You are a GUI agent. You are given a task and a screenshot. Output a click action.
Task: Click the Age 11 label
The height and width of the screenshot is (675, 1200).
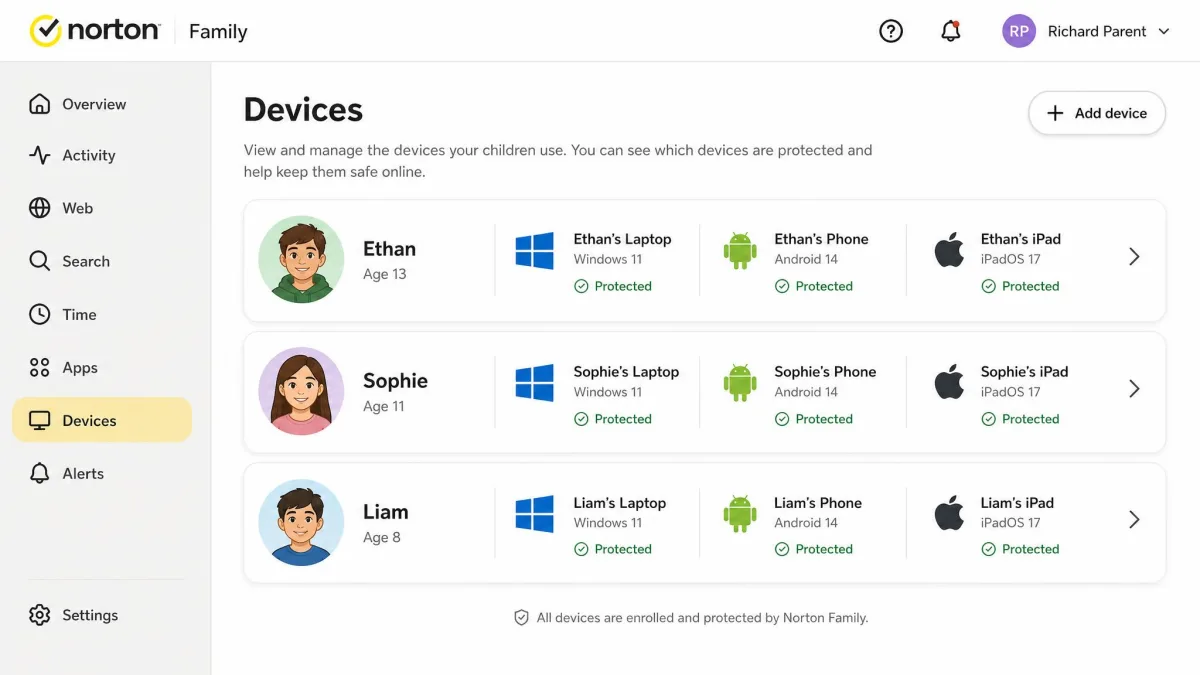[x=384, y=406]
